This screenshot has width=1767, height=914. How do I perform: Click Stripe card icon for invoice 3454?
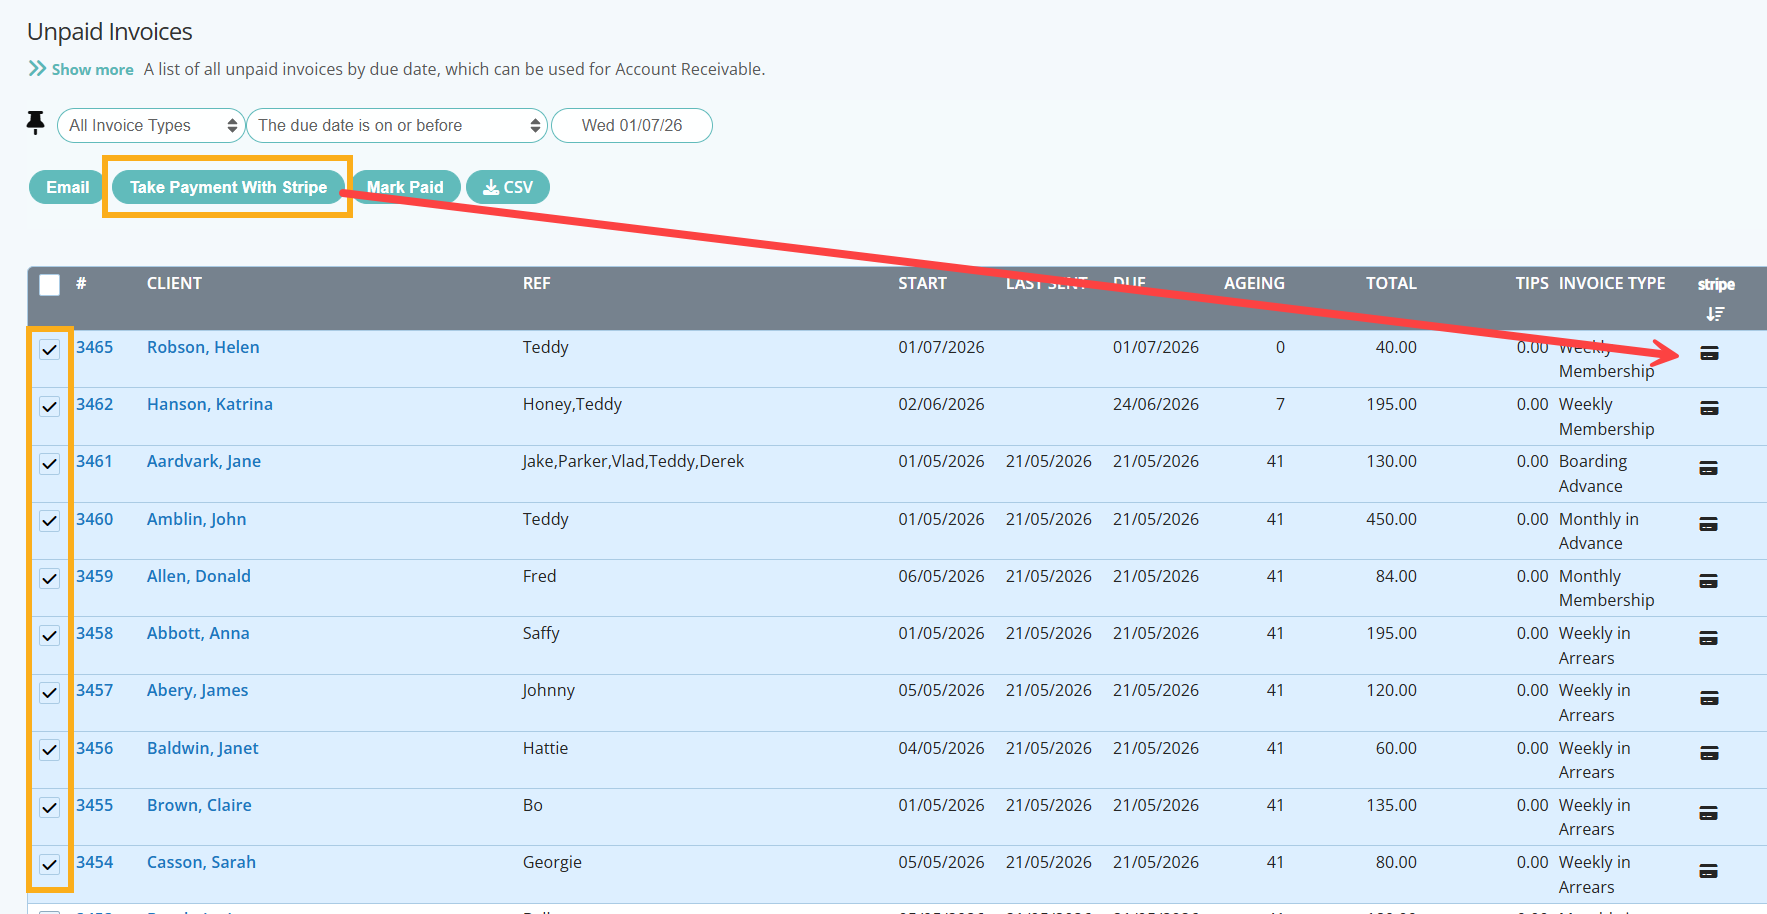coord(1709,871)
